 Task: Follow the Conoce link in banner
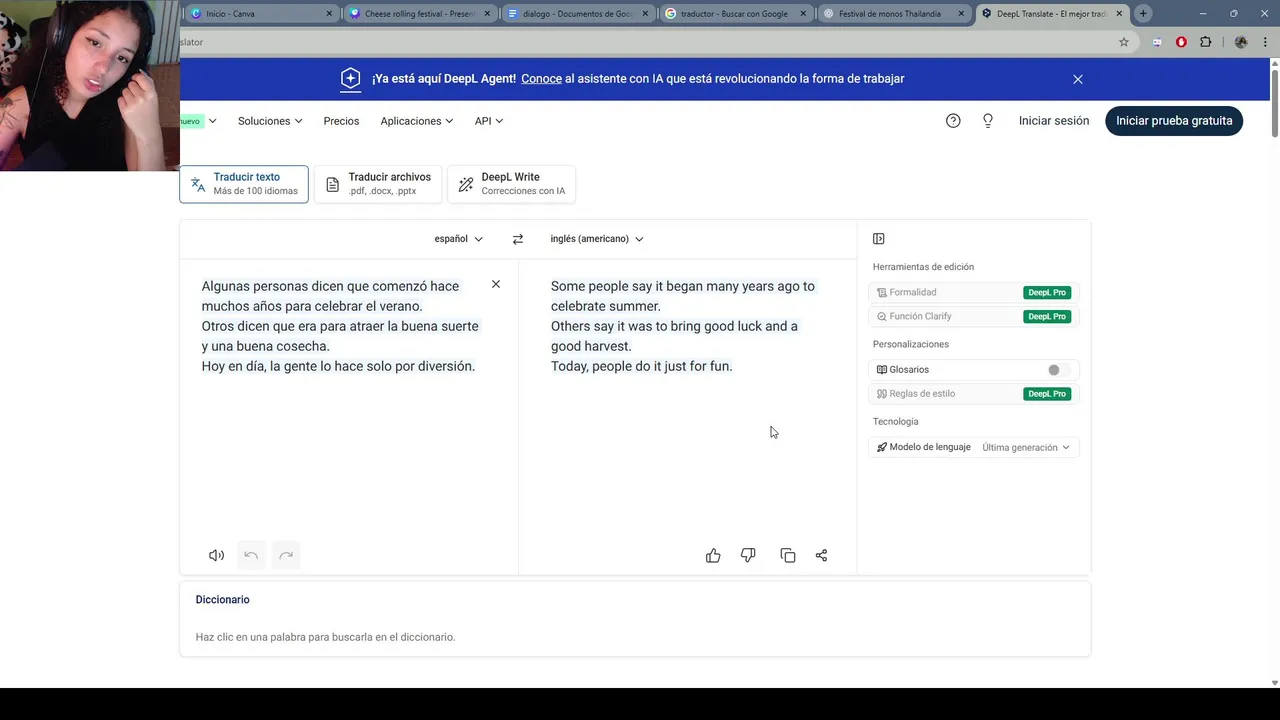[x=541, y=79]
